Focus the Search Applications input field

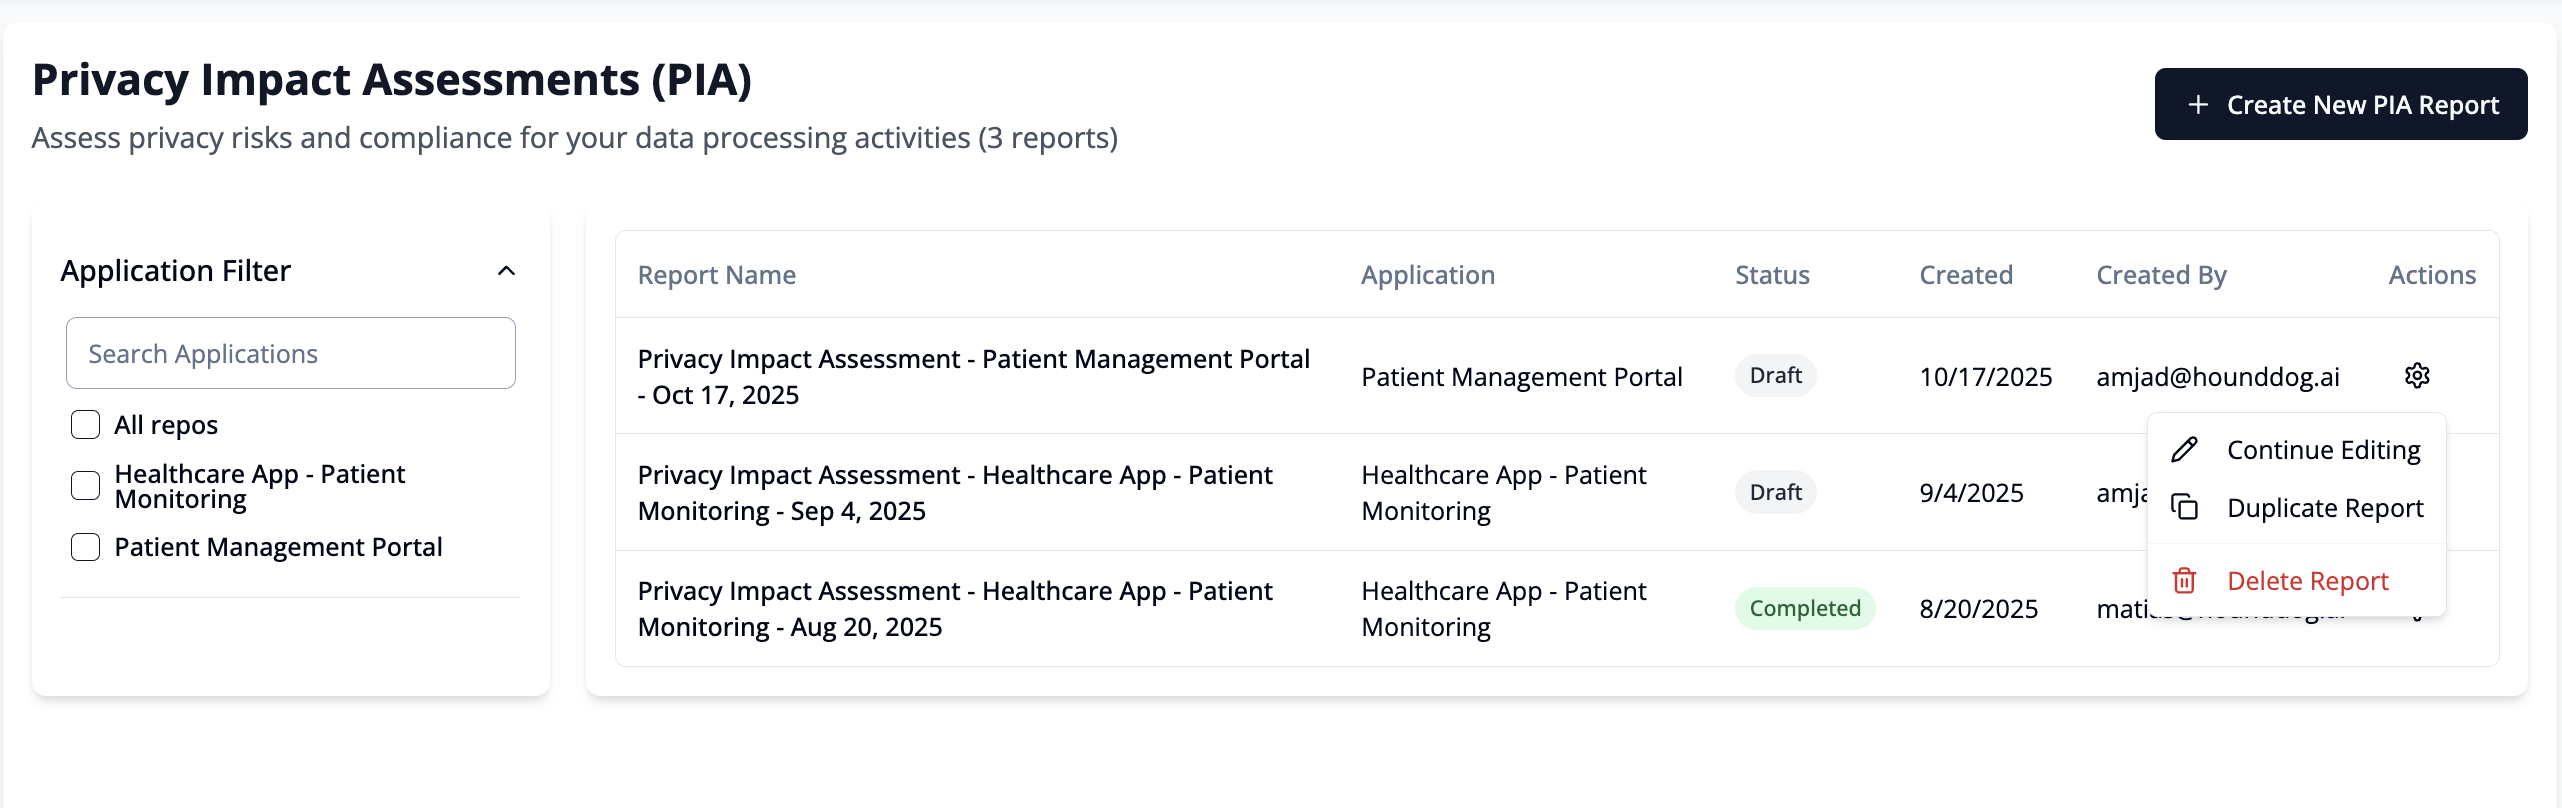(x=291, y=354)
